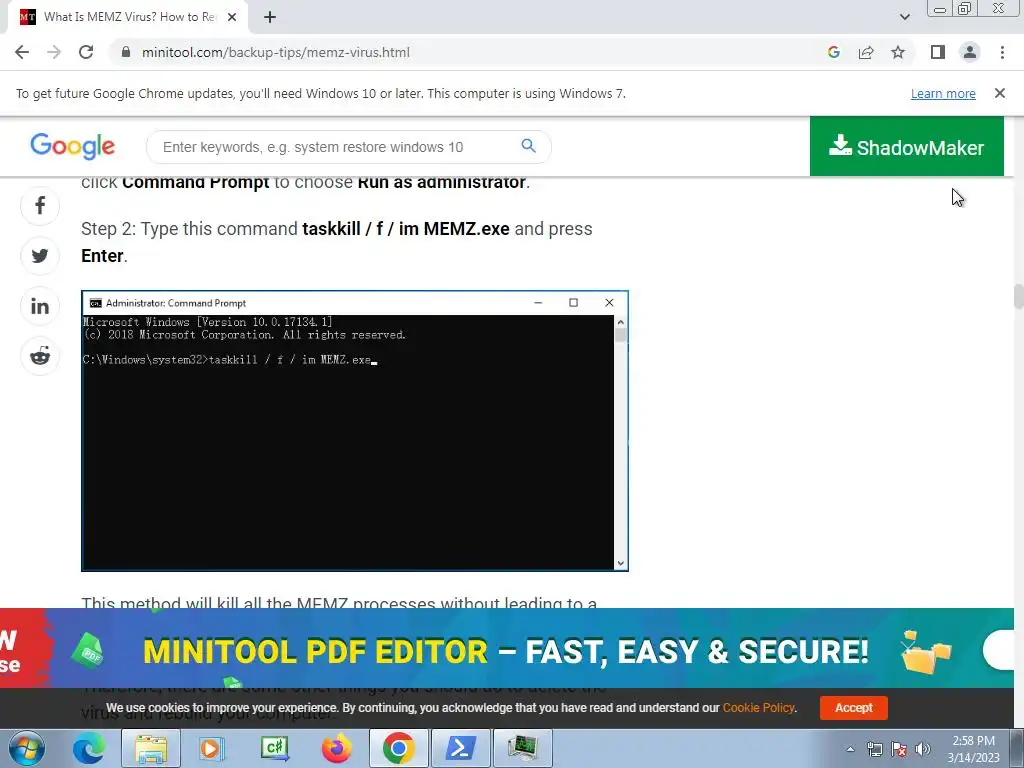
Task: Accept the cookie policy
Action: click(854, 708)
